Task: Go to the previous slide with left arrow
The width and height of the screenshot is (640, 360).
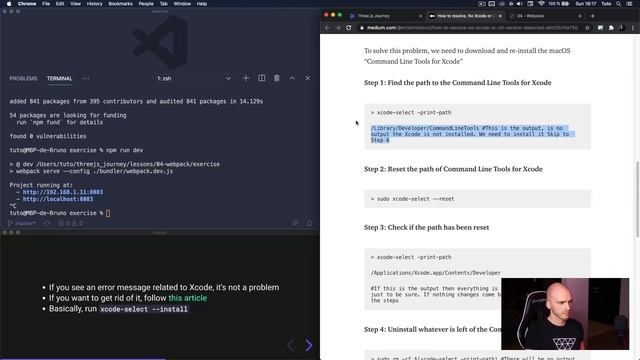Action: click(x=290, y=345)
